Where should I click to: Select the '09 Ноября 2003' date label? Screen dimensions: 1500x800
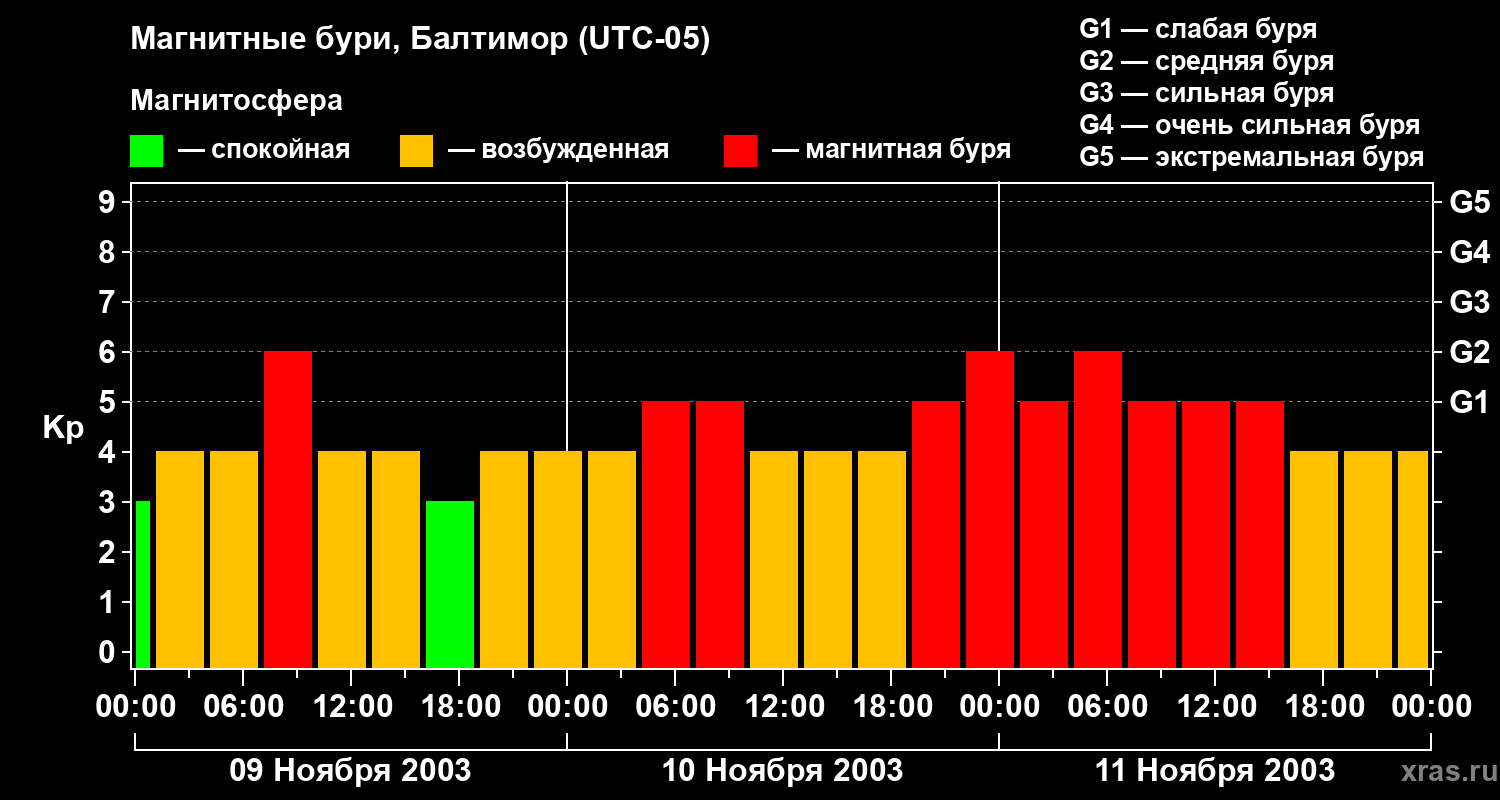[350, 771]
